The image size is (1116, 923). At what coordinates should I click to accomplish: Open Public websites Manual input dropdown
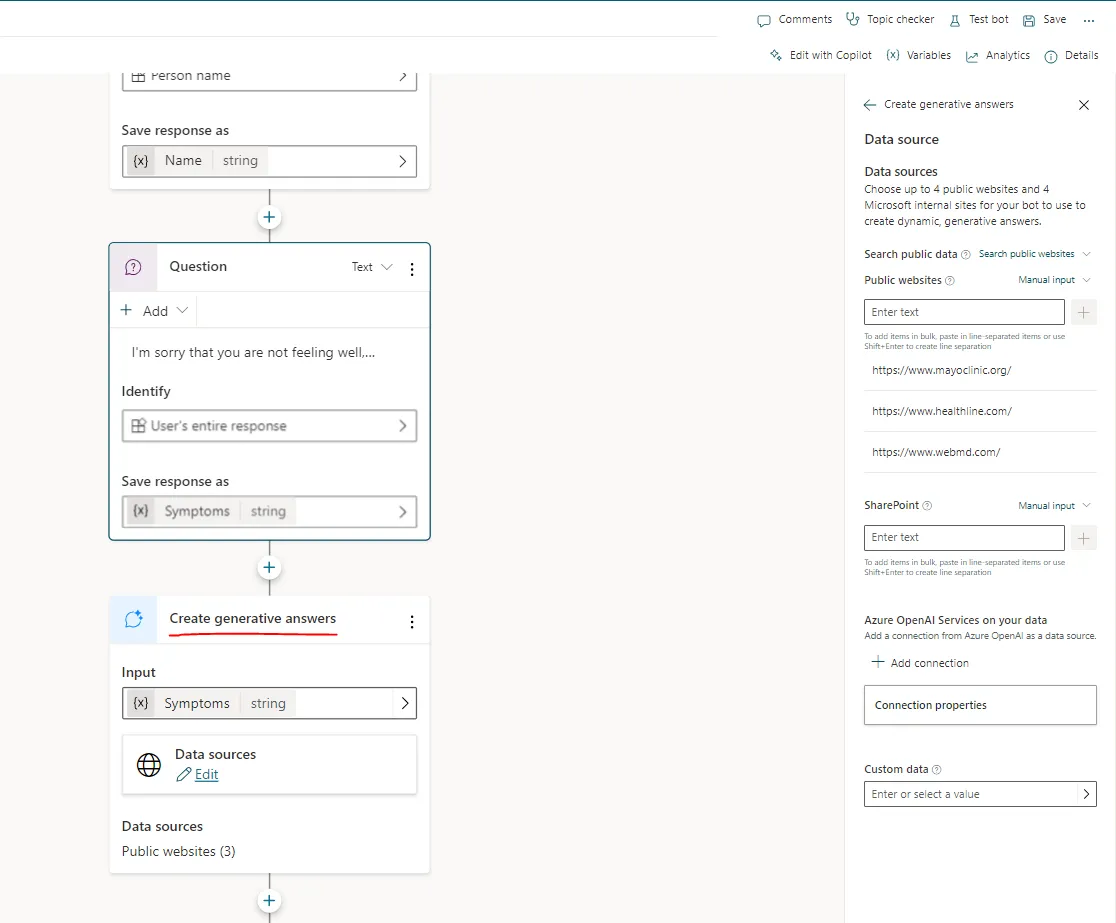[x=1054, y=280]
